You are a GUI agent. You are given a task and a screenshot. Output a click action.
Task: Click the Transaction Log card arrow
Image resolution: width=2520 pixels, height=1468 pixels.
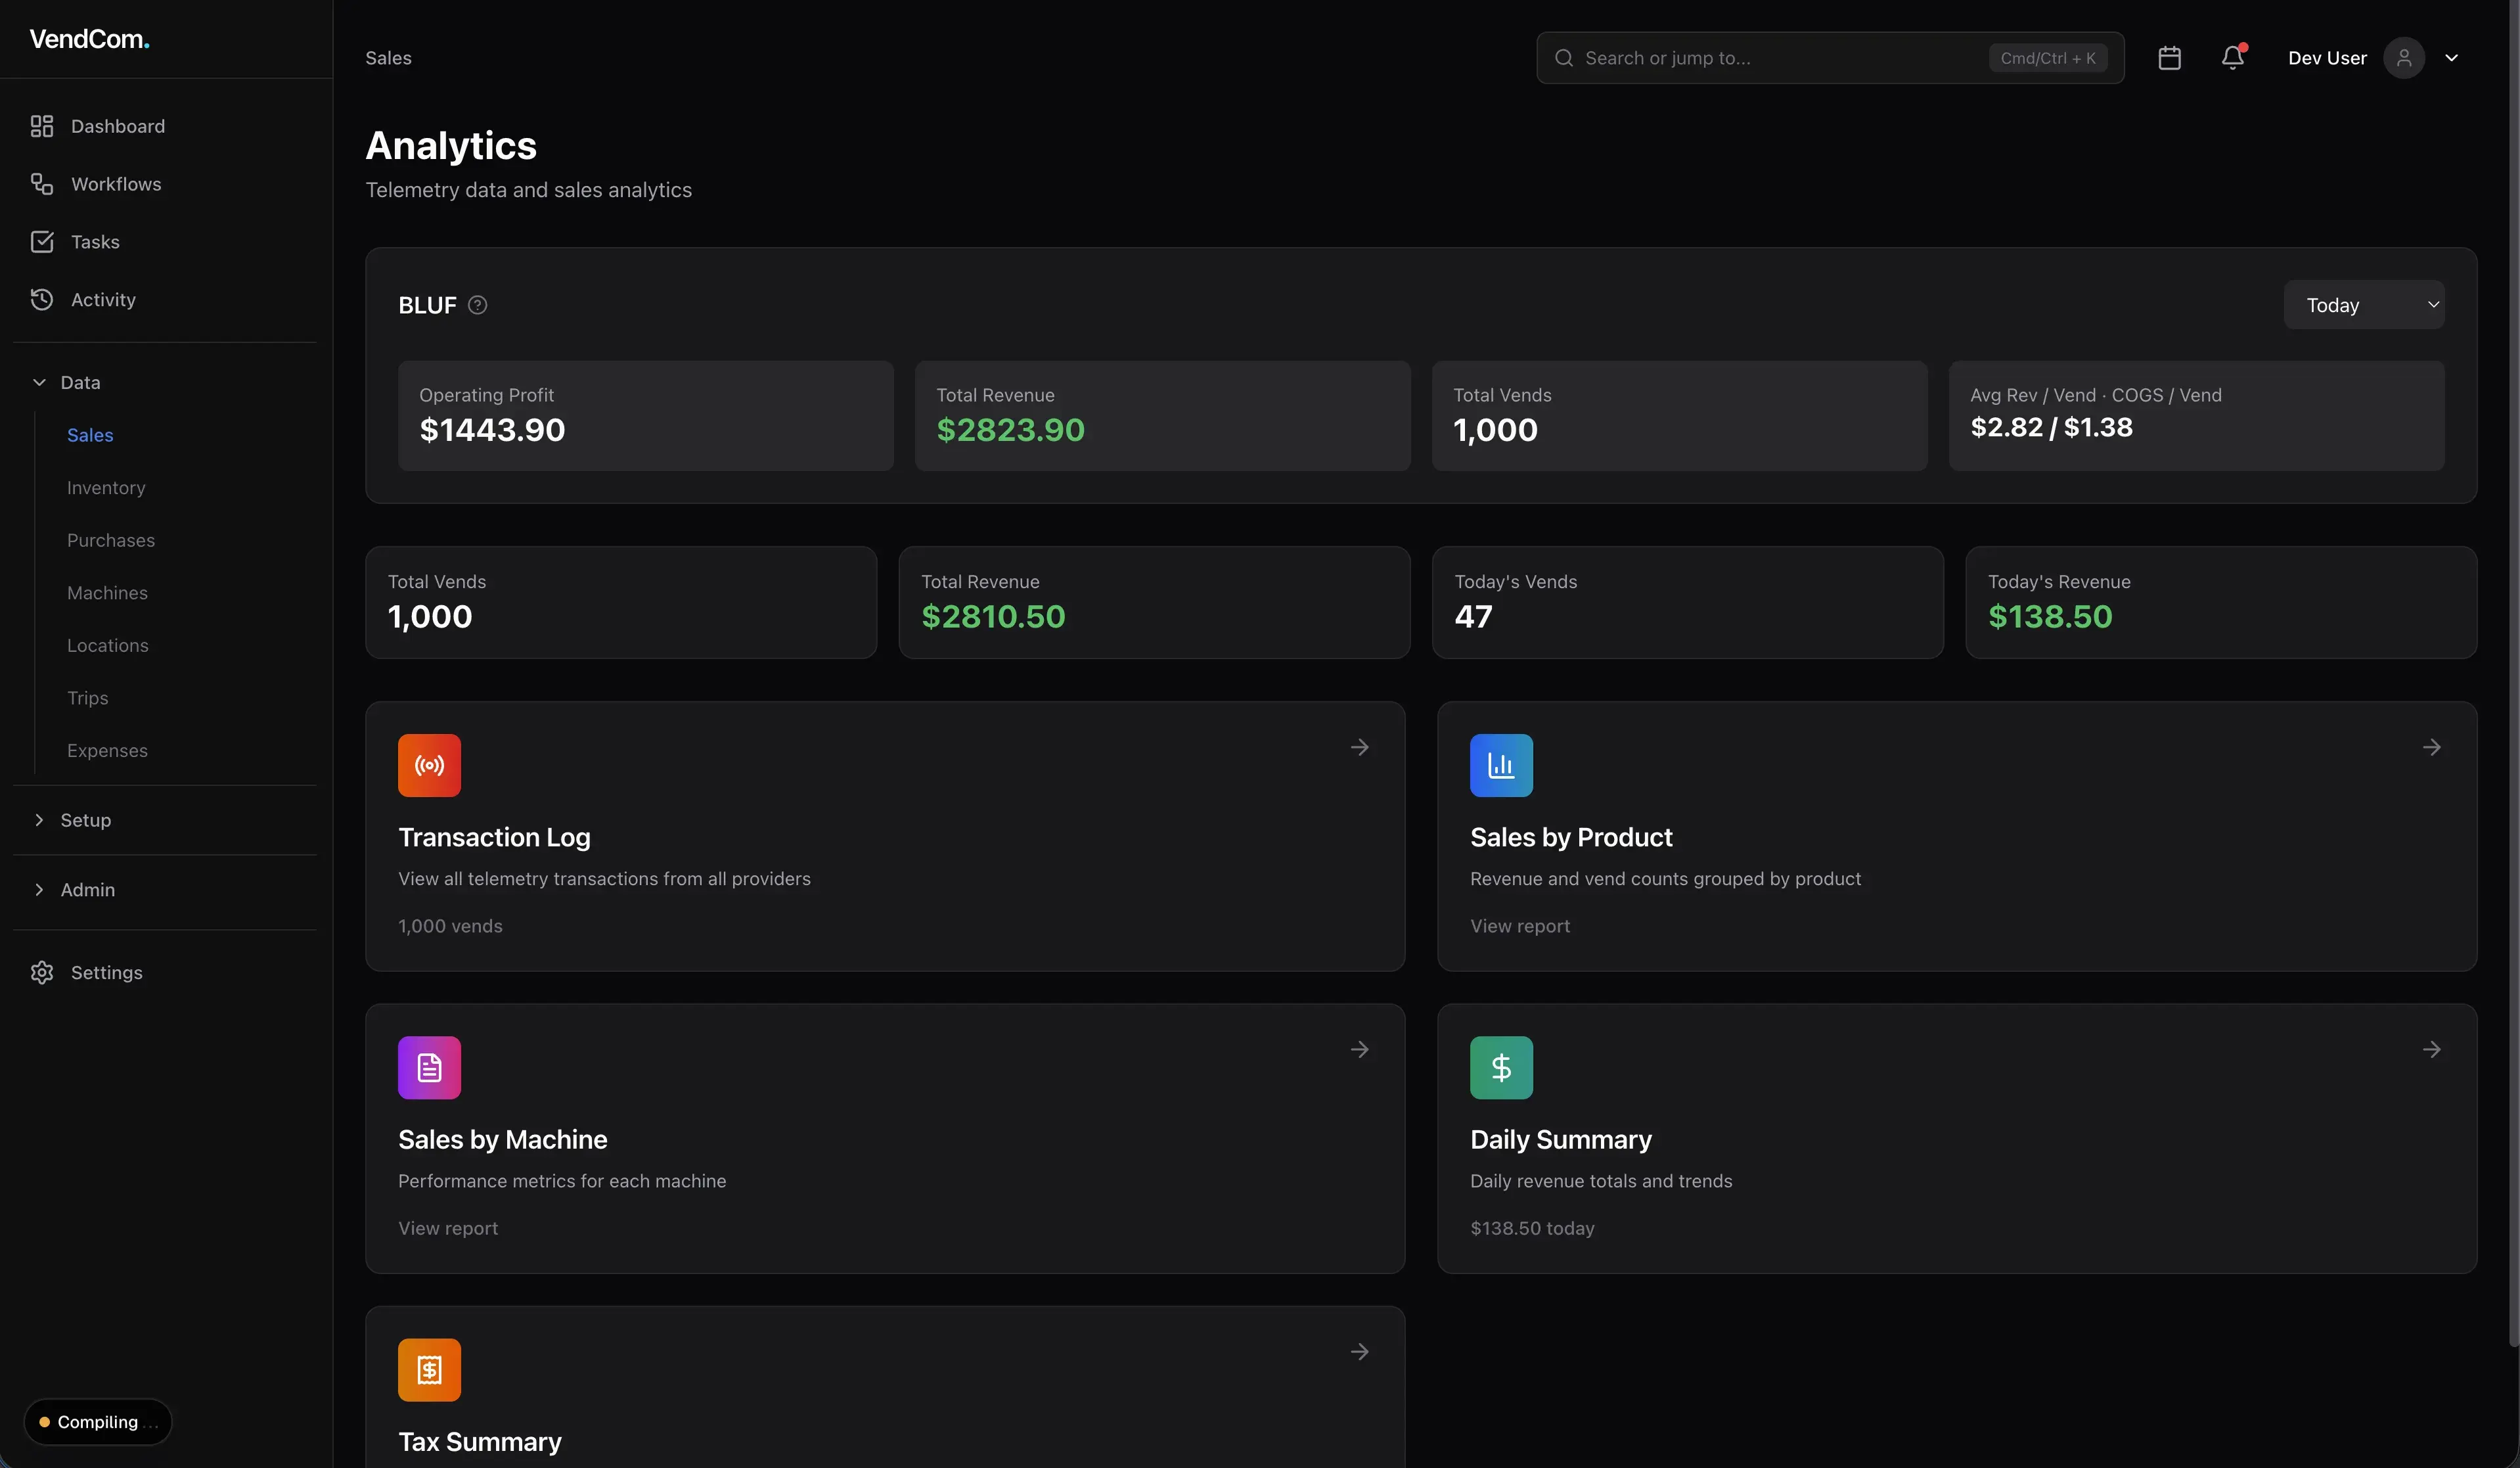tap(1359, 748)
